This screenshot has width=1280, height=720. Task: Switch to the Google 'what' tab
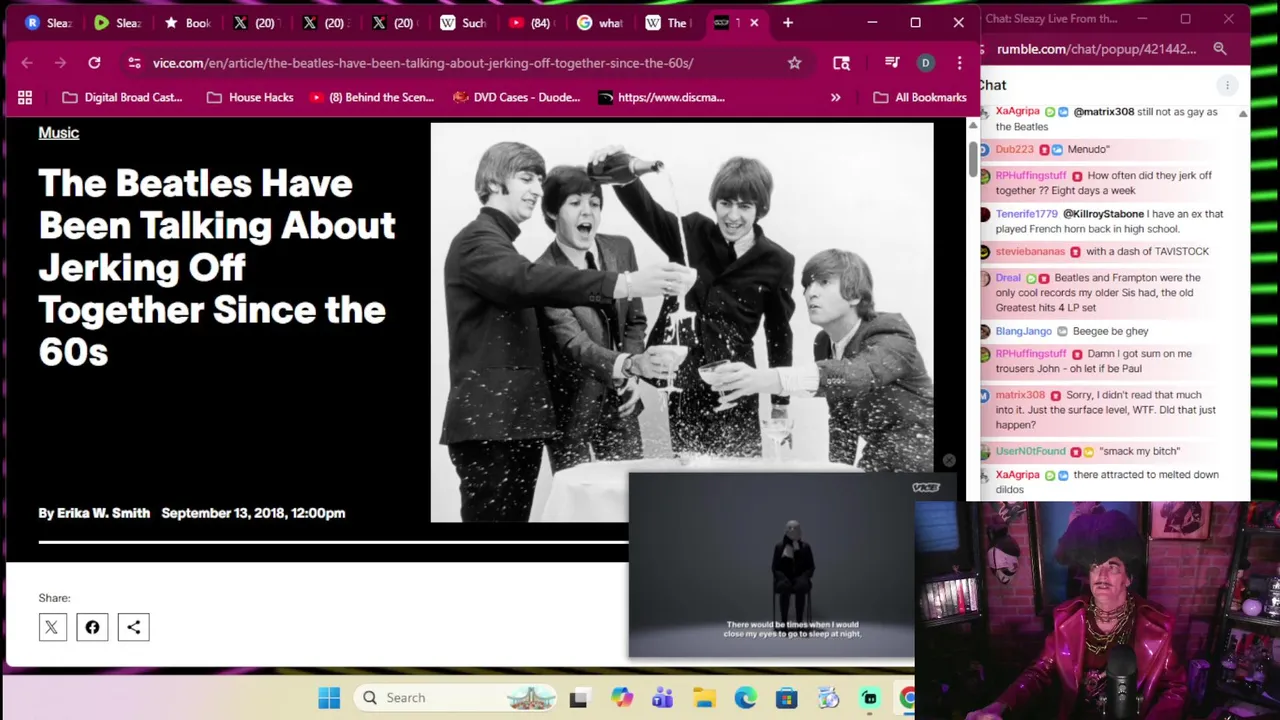coord(599,22)
